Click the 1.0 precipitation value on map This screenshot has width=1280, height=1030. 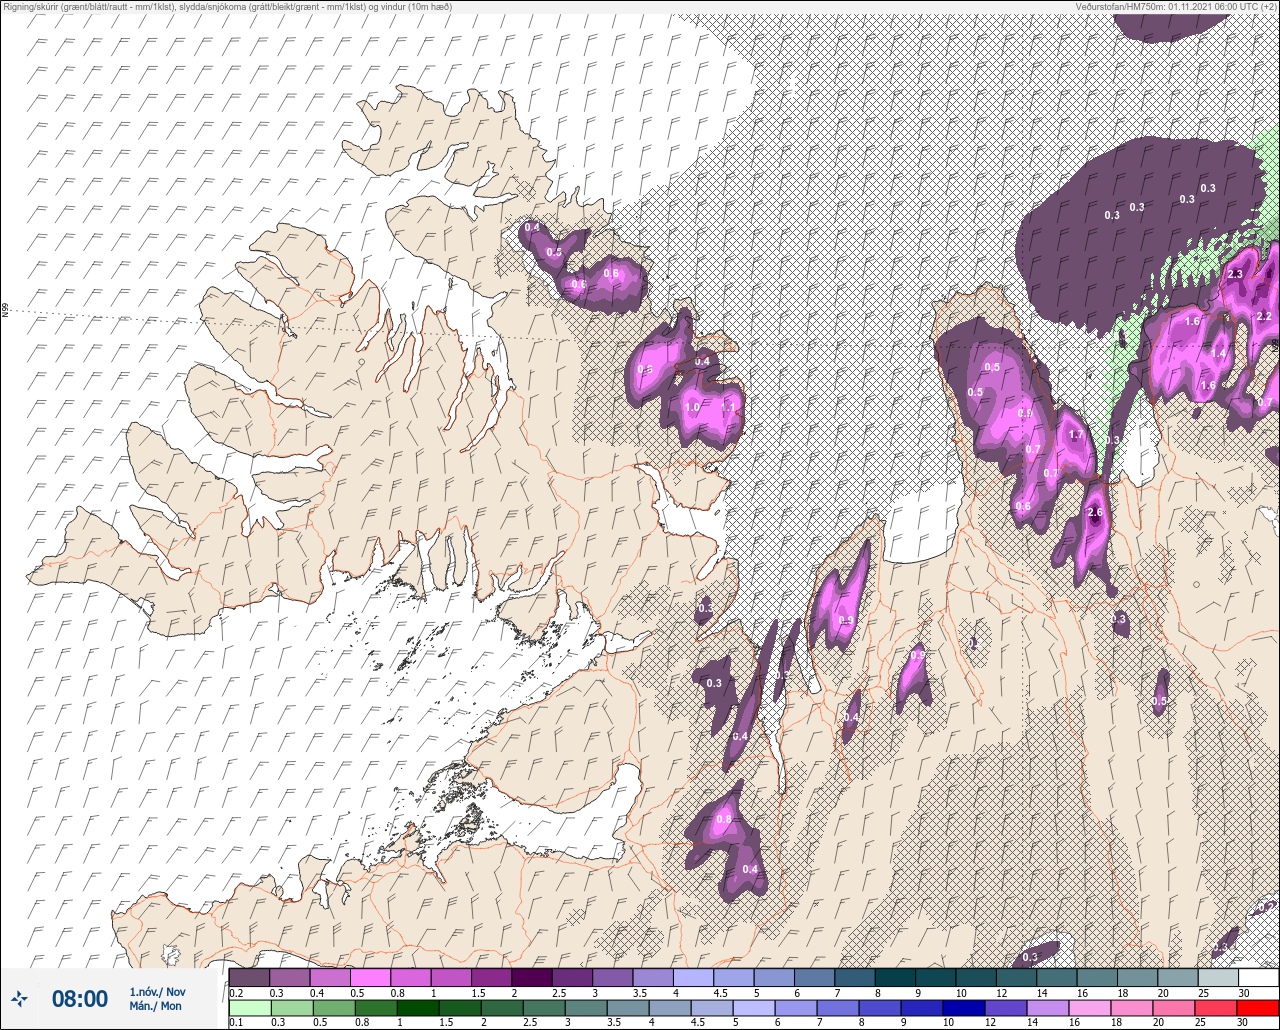tap(692, 407)
